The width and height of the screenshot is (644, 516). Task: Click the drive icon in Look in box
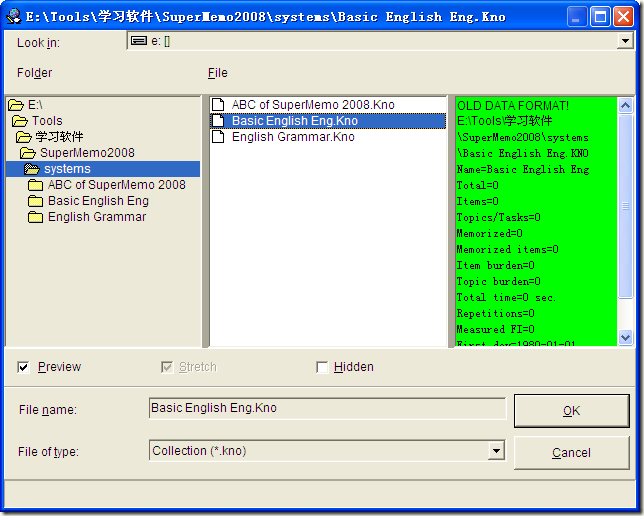139,41
